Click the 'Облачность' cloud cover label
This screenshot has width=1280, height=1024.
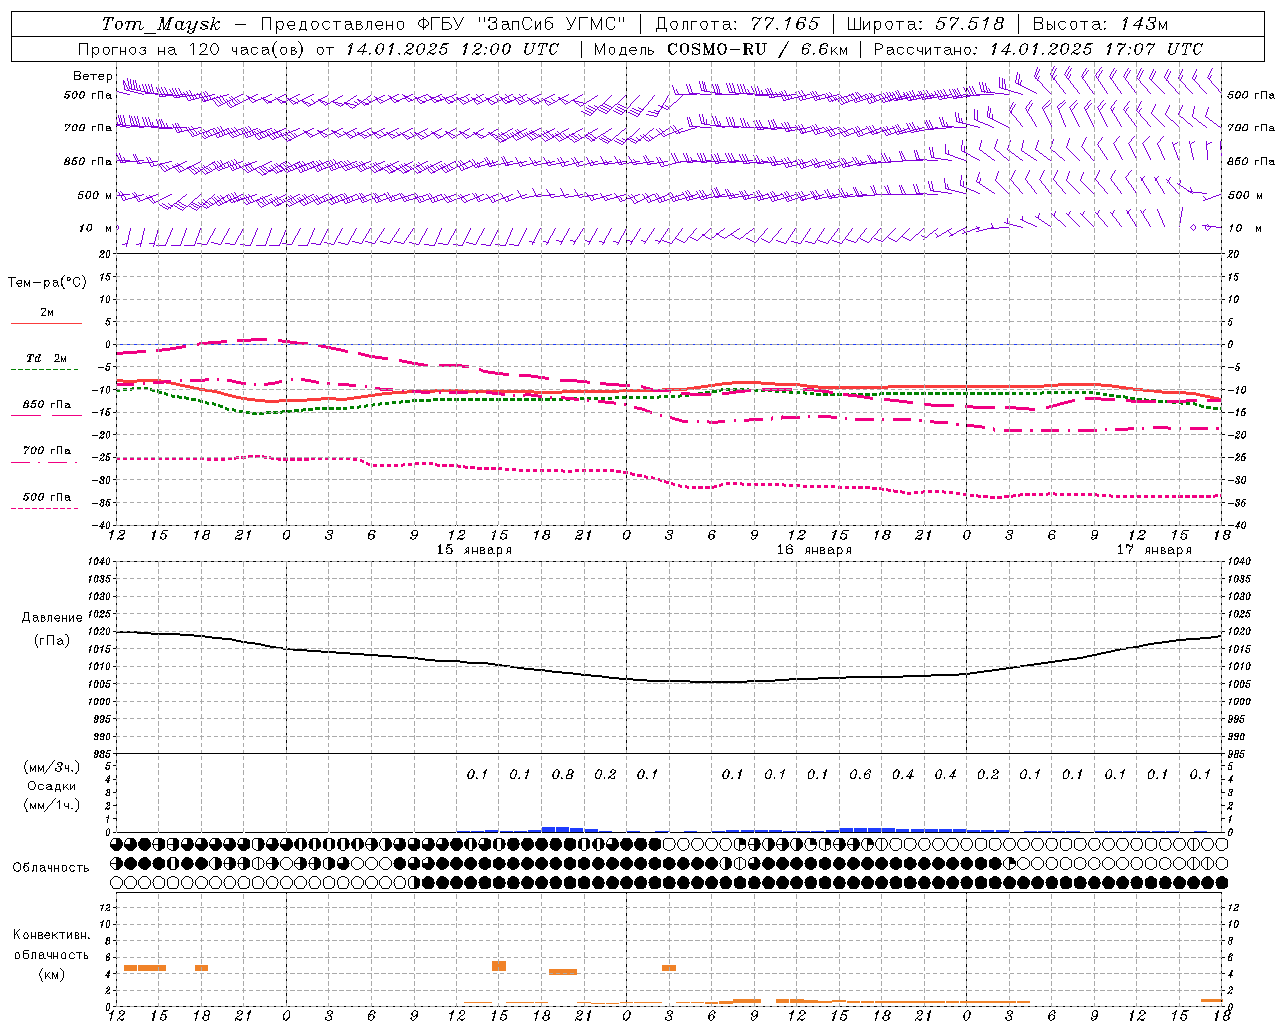point(51,868)
